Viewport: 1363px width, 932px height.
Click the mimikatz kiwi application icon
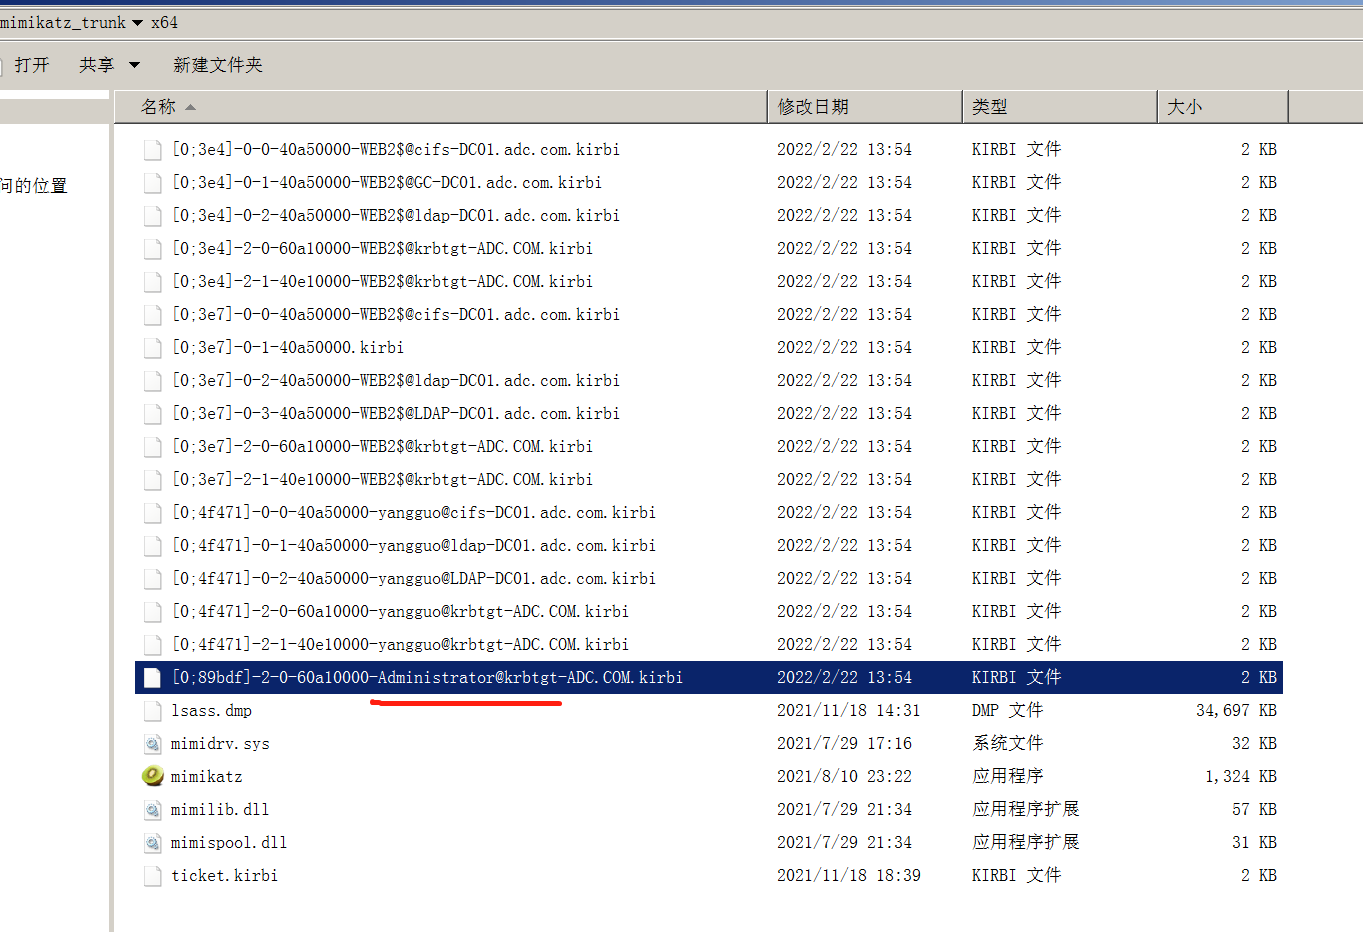coord(152,776)
